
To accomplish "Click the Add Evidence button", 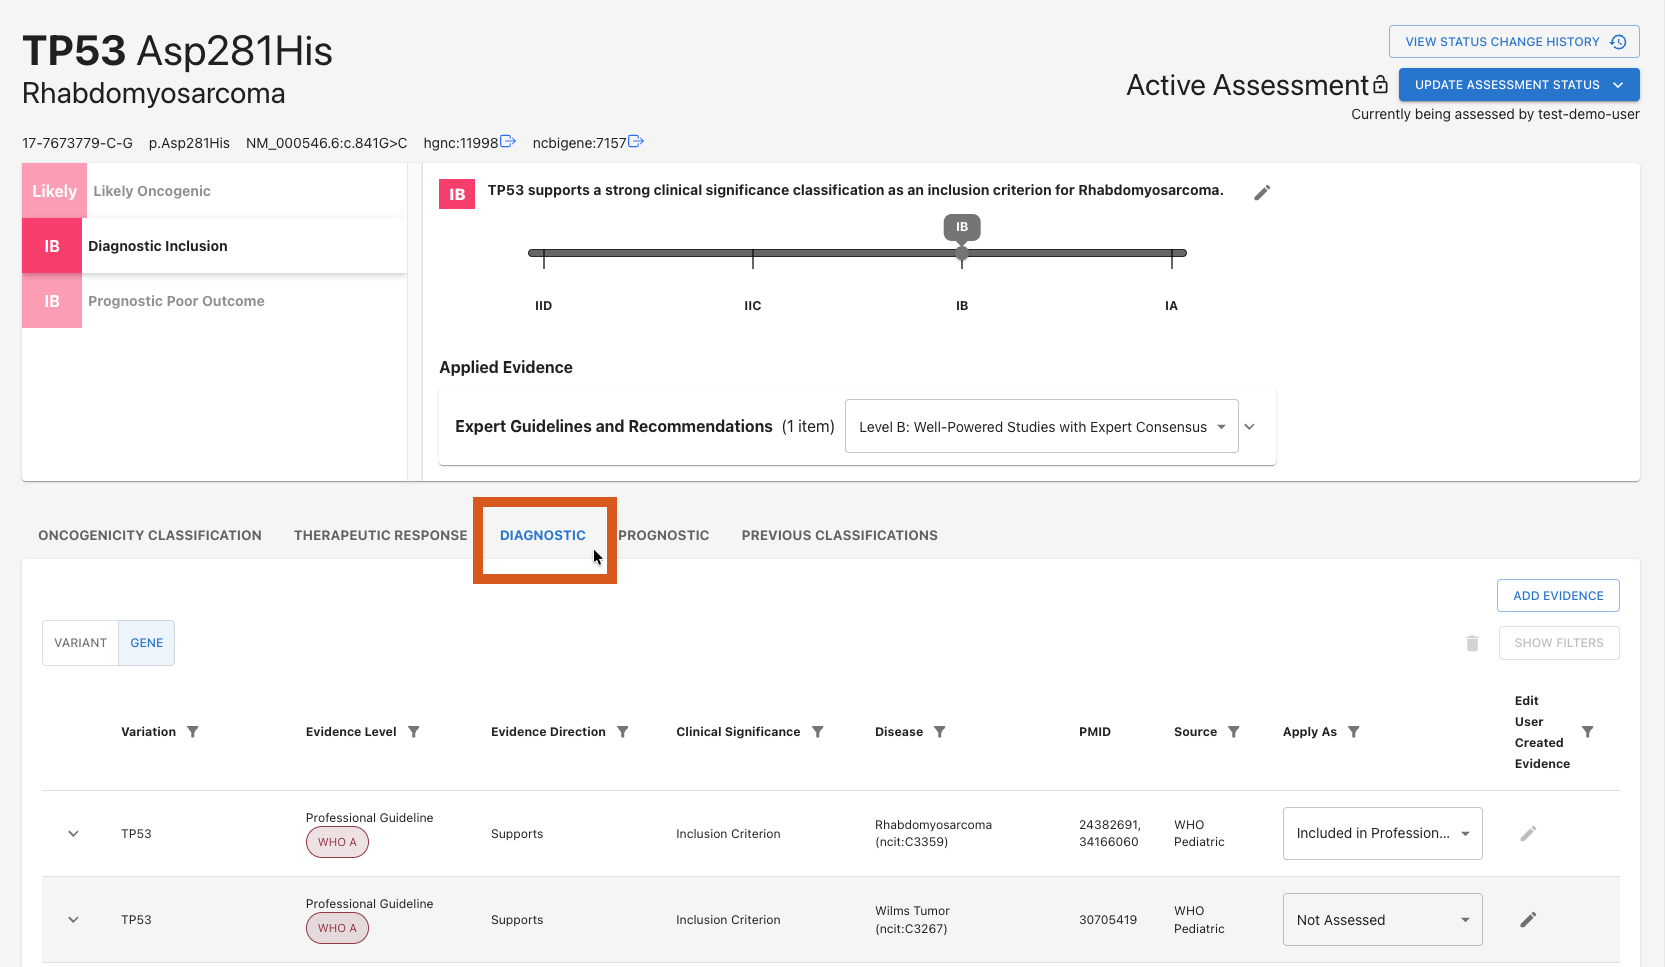I will (1558, 596).
